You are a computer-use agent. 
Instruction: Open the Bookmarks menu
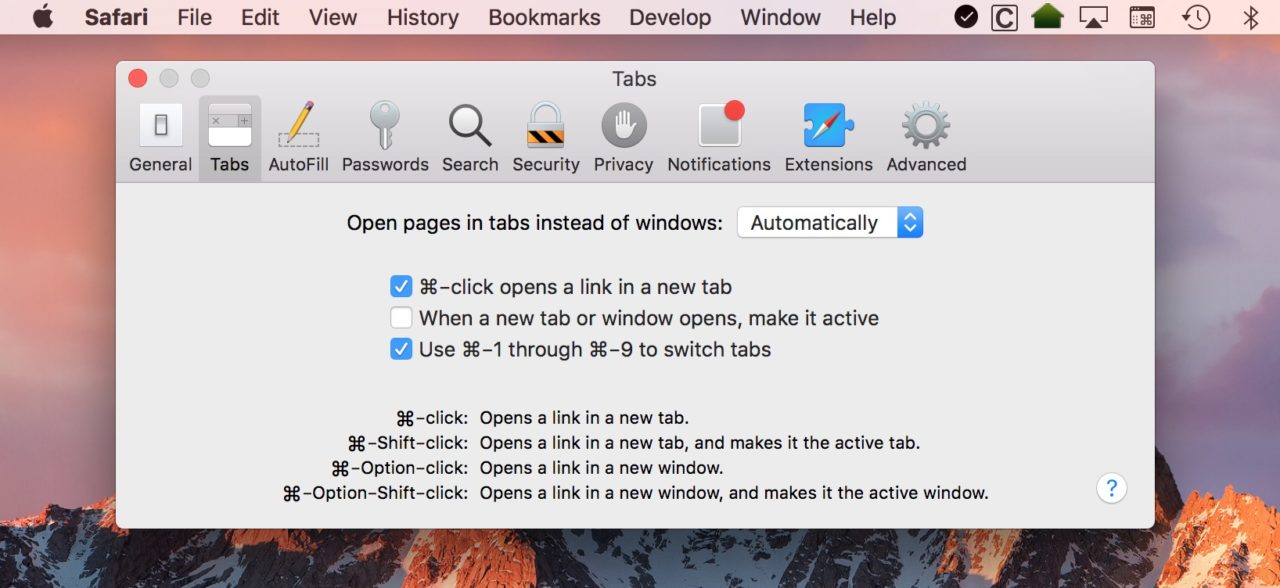(x=544, y=17)
